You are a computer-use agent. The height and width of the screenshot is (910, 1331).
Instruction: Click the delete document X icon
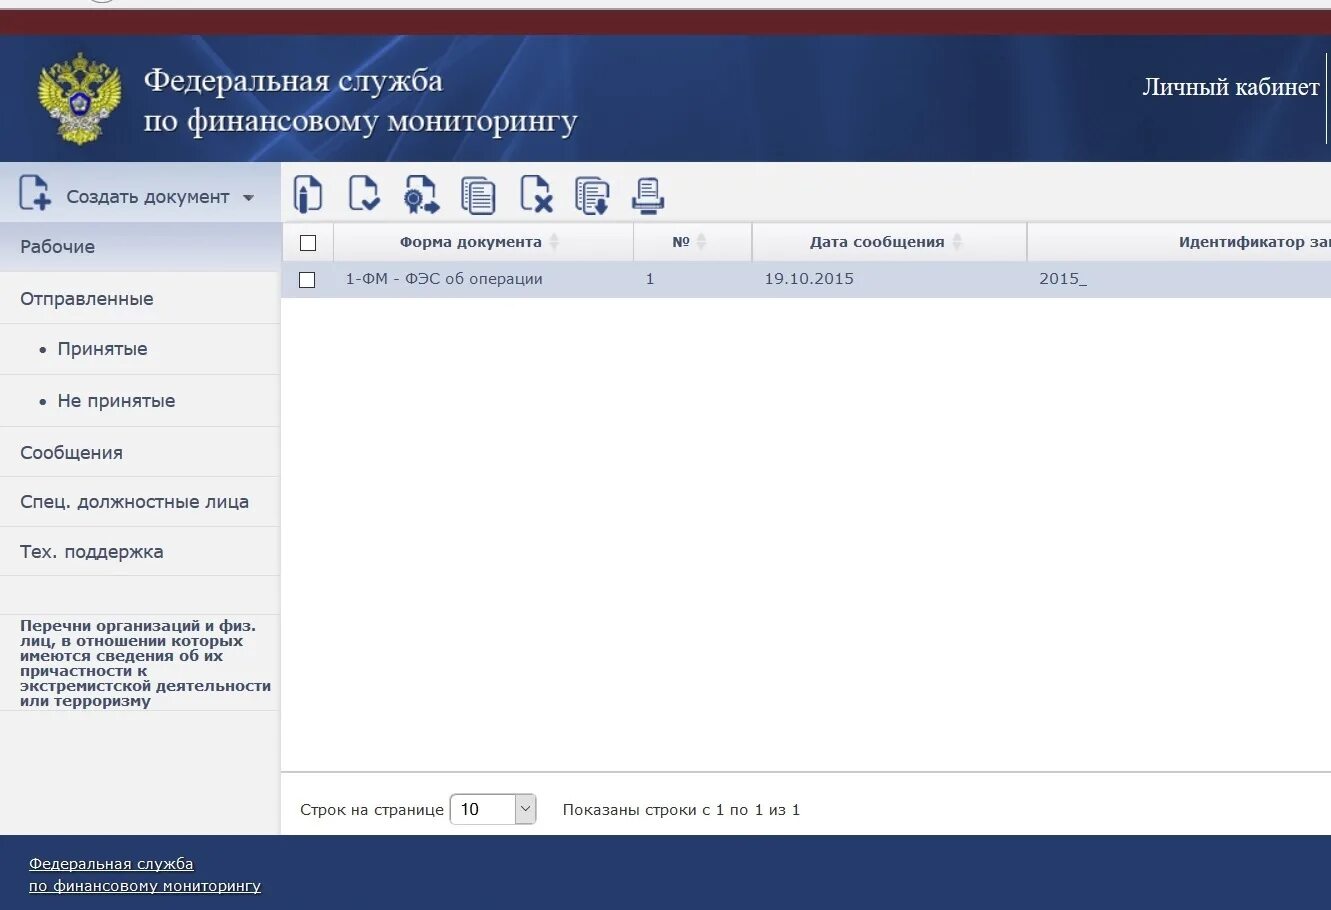[x=536, y=194]
